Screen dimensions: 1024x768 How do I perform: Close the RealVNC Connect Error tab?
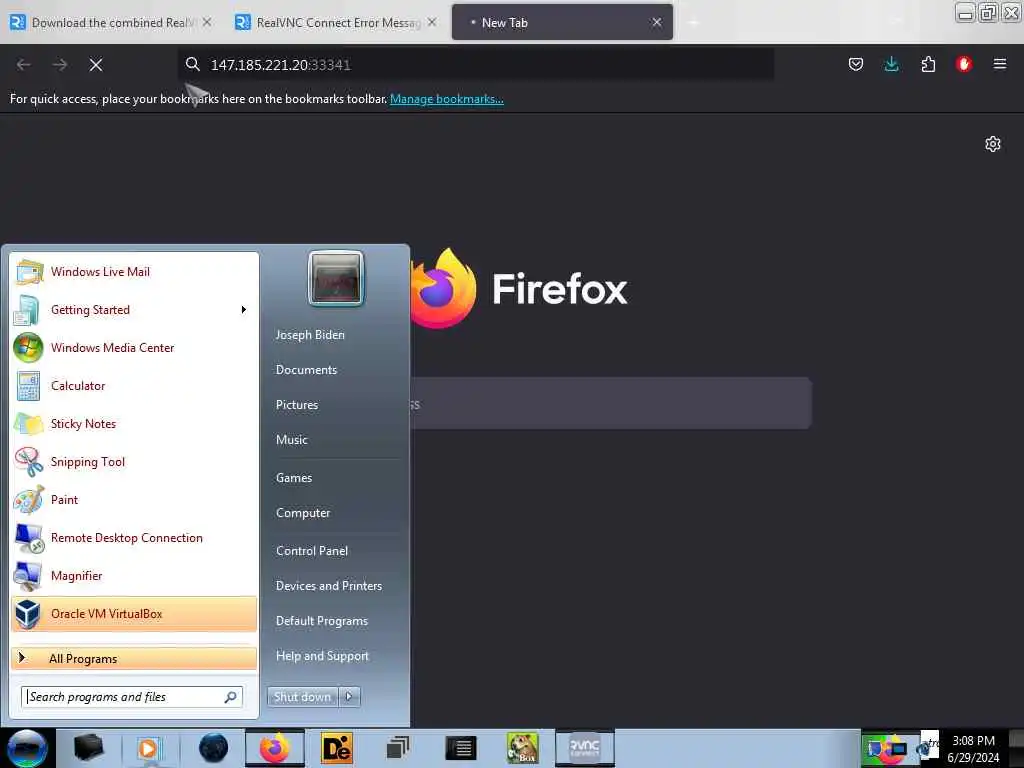(x=432, y=22)
